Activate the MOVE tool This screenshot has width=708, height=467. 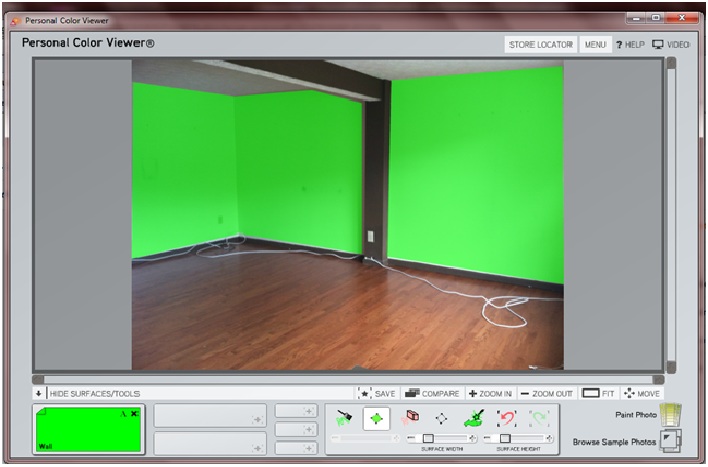click(642, 393)
